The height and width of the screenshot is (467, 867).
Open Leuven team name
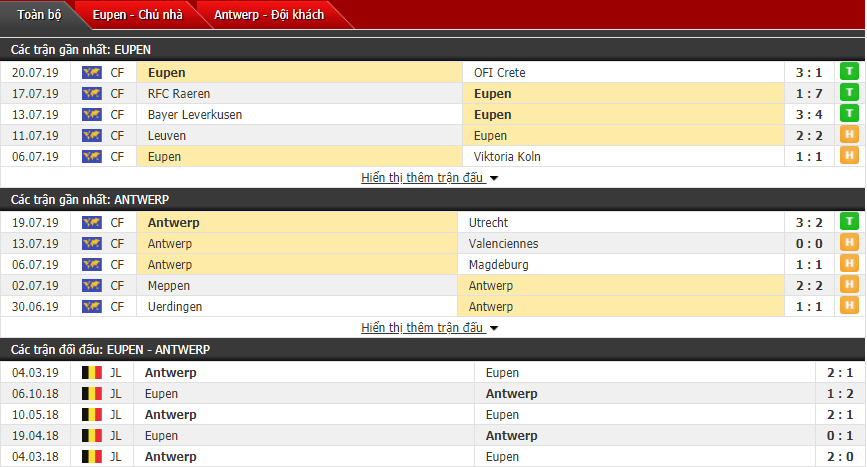(166, 135)
